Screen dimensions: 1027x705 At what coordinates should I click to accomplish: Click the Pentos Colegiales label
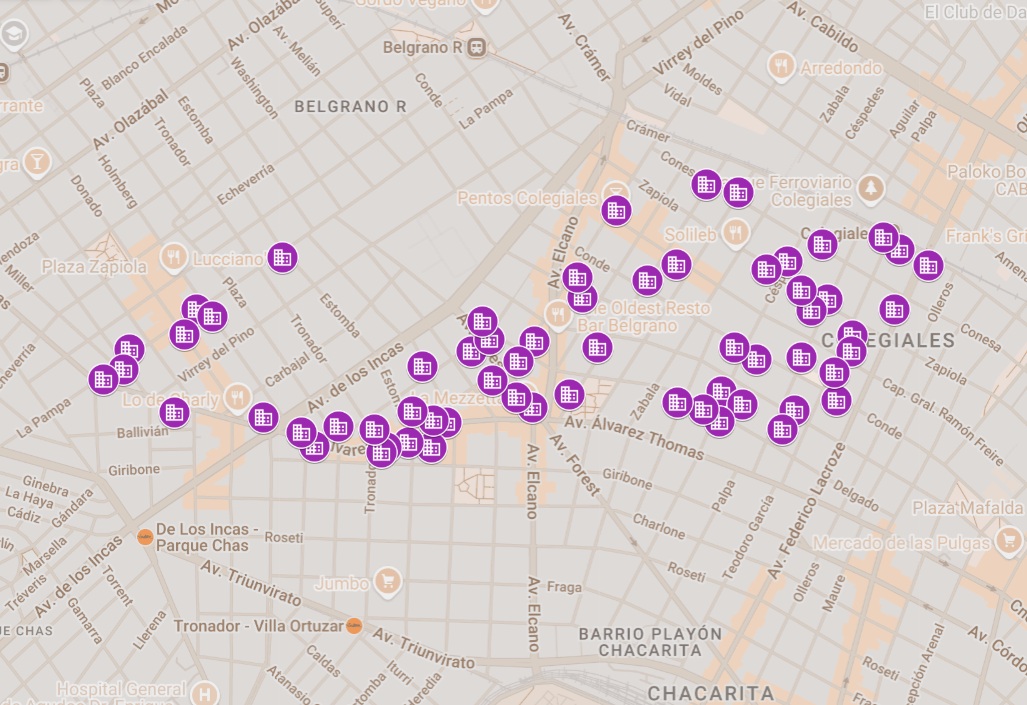[x=527, y=198]
